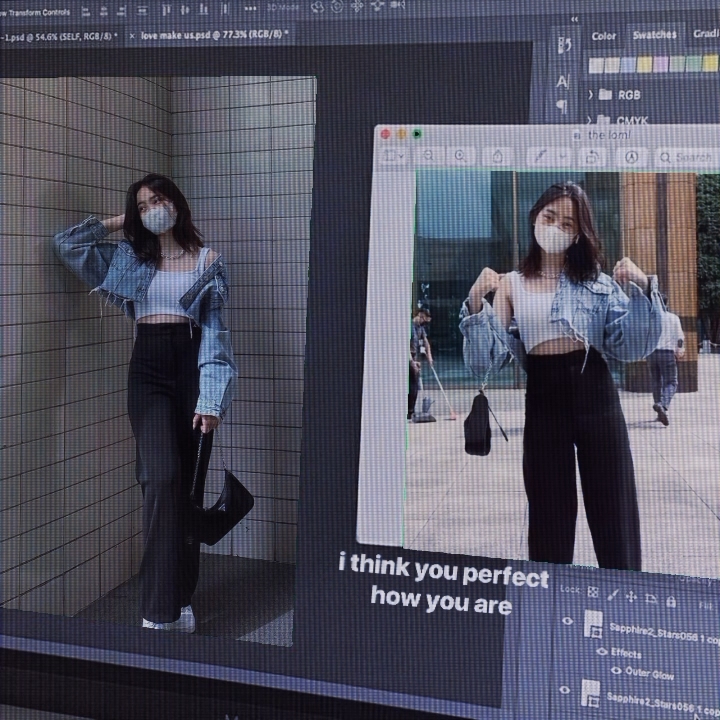
Task: Click the rotate icon in Preview toolbar
Action: [592, 157]
